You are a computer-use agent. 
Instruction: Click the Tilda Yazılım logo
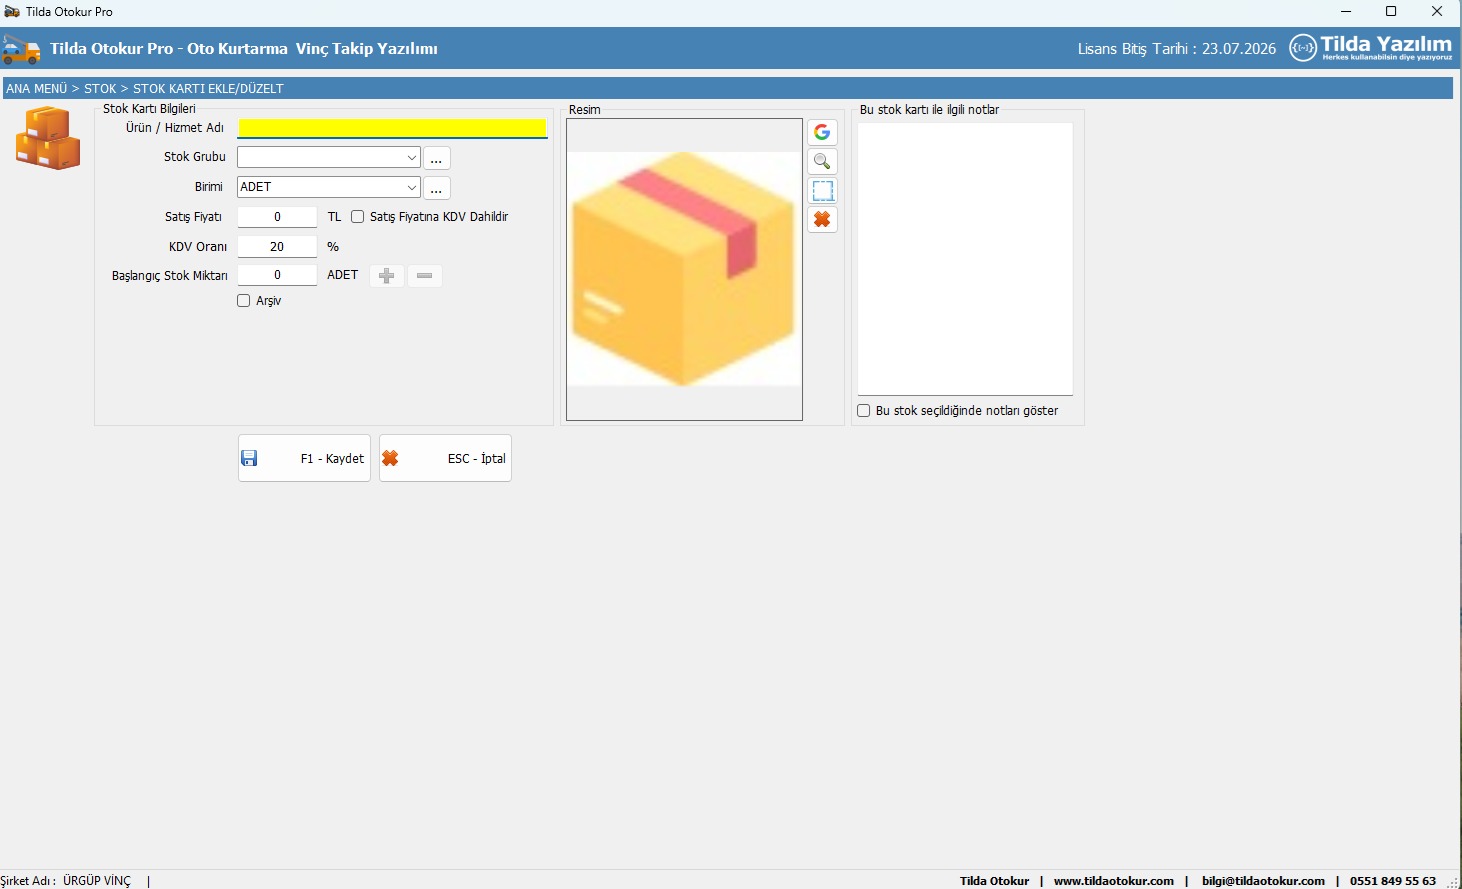[x=1370, y=48]
